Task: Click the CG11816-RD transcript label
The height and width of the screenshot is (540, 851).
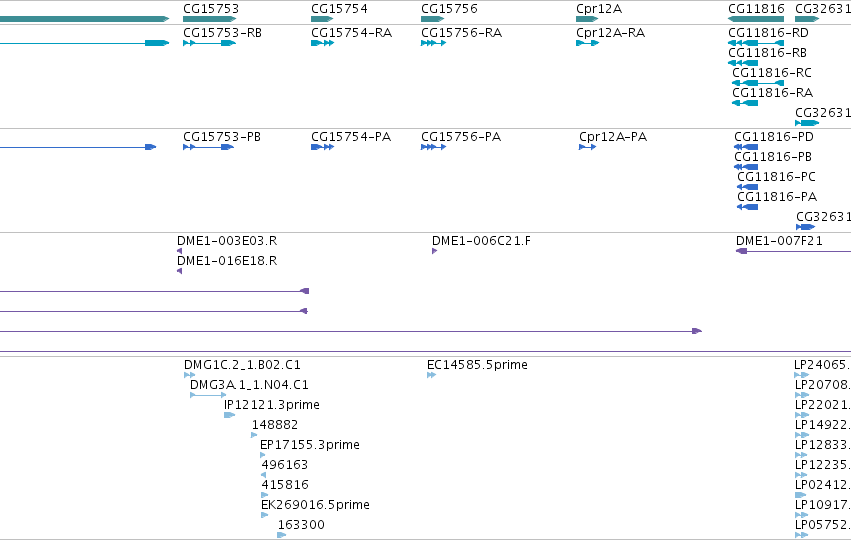Action: [769, 33]
